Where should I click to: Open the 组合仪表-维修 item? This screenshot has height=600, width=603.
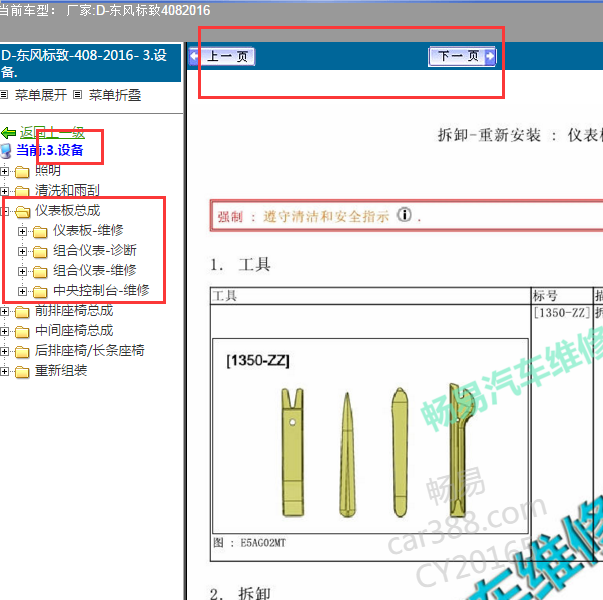(95, 270)
